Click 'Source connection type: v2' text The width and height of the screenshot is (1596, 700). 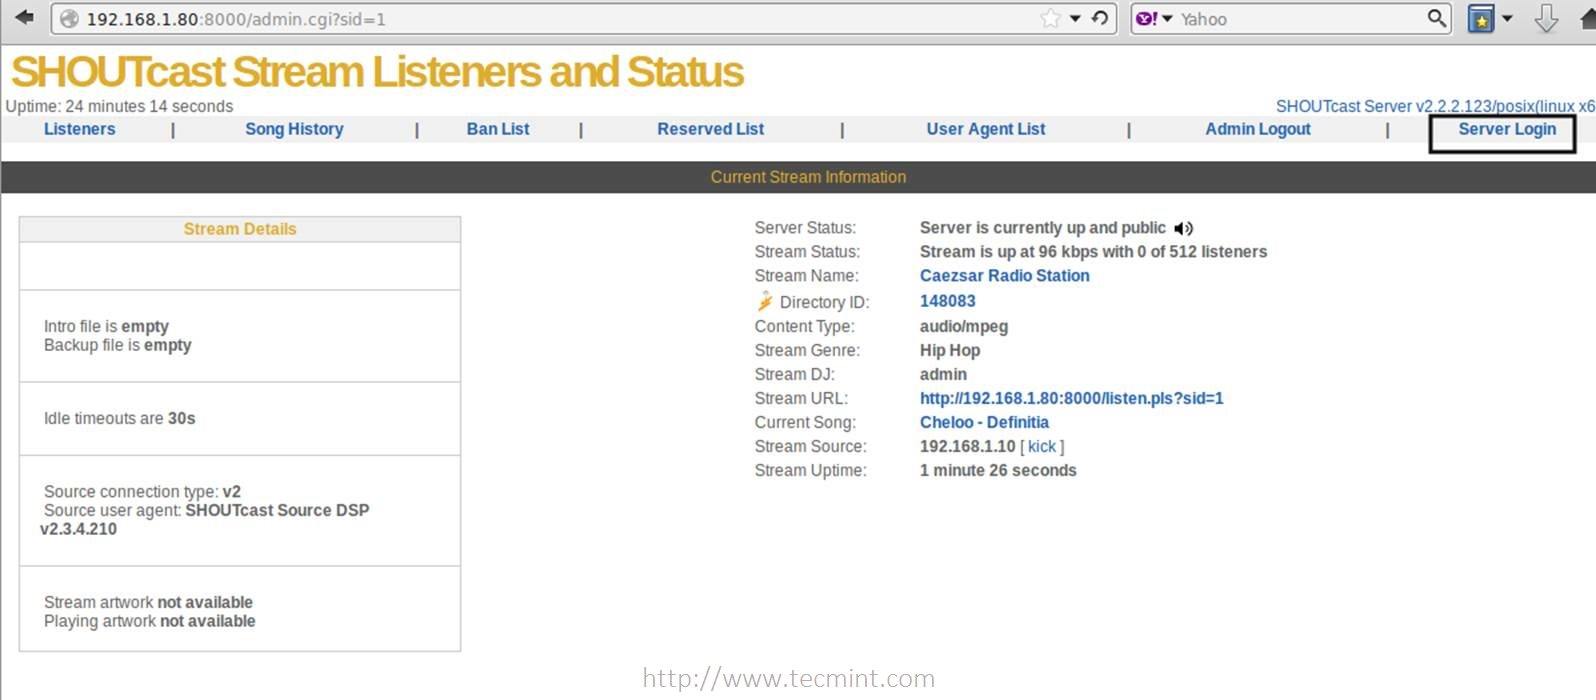click(142, 492)
